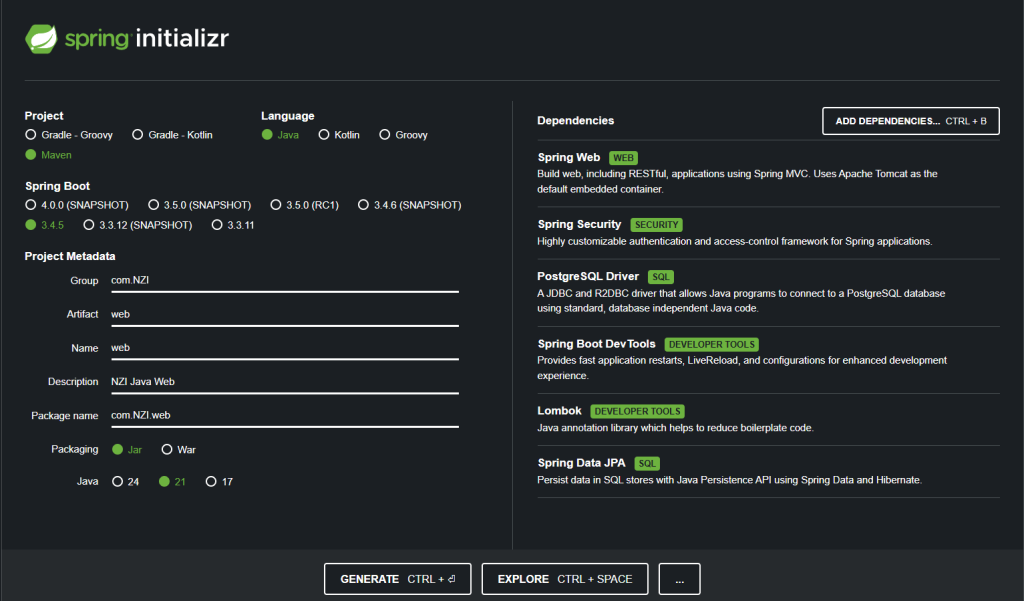
Task: Click the Explore button
Action: coord(565,579)
